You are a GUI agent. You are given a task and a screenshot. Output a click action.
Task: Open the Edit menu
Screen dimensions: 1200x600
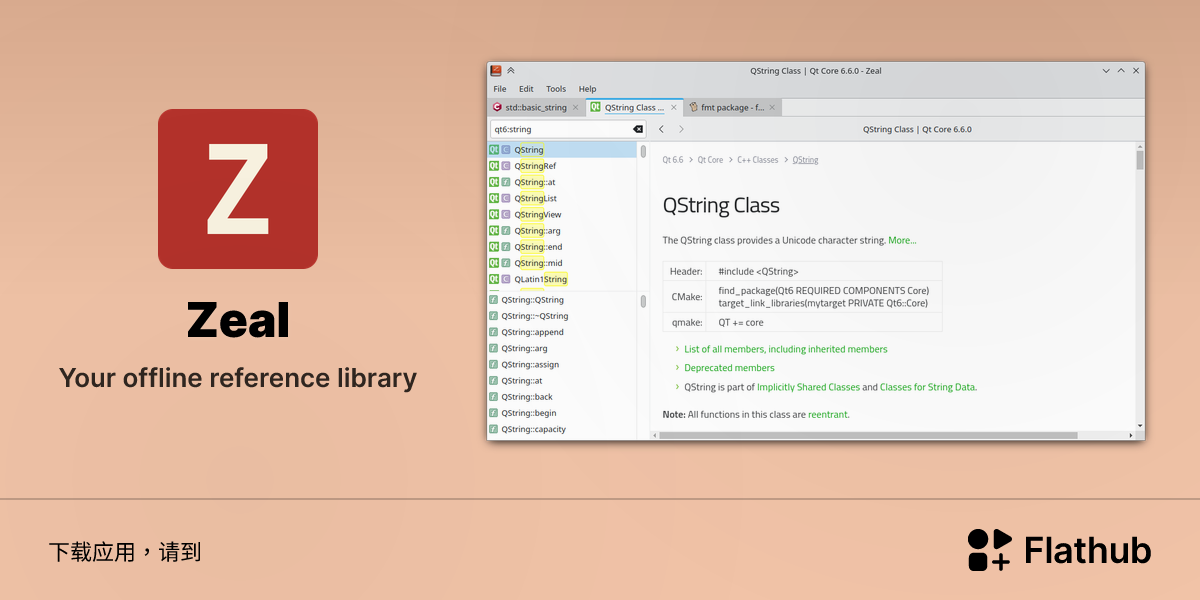click(526, 89)
